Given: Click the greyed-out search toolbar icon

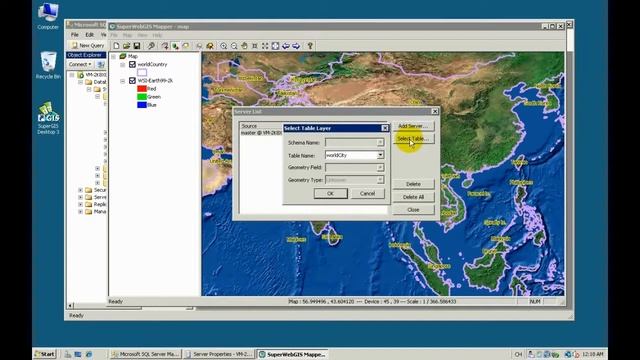Looking at the screenshot, I should pos(199,46).
